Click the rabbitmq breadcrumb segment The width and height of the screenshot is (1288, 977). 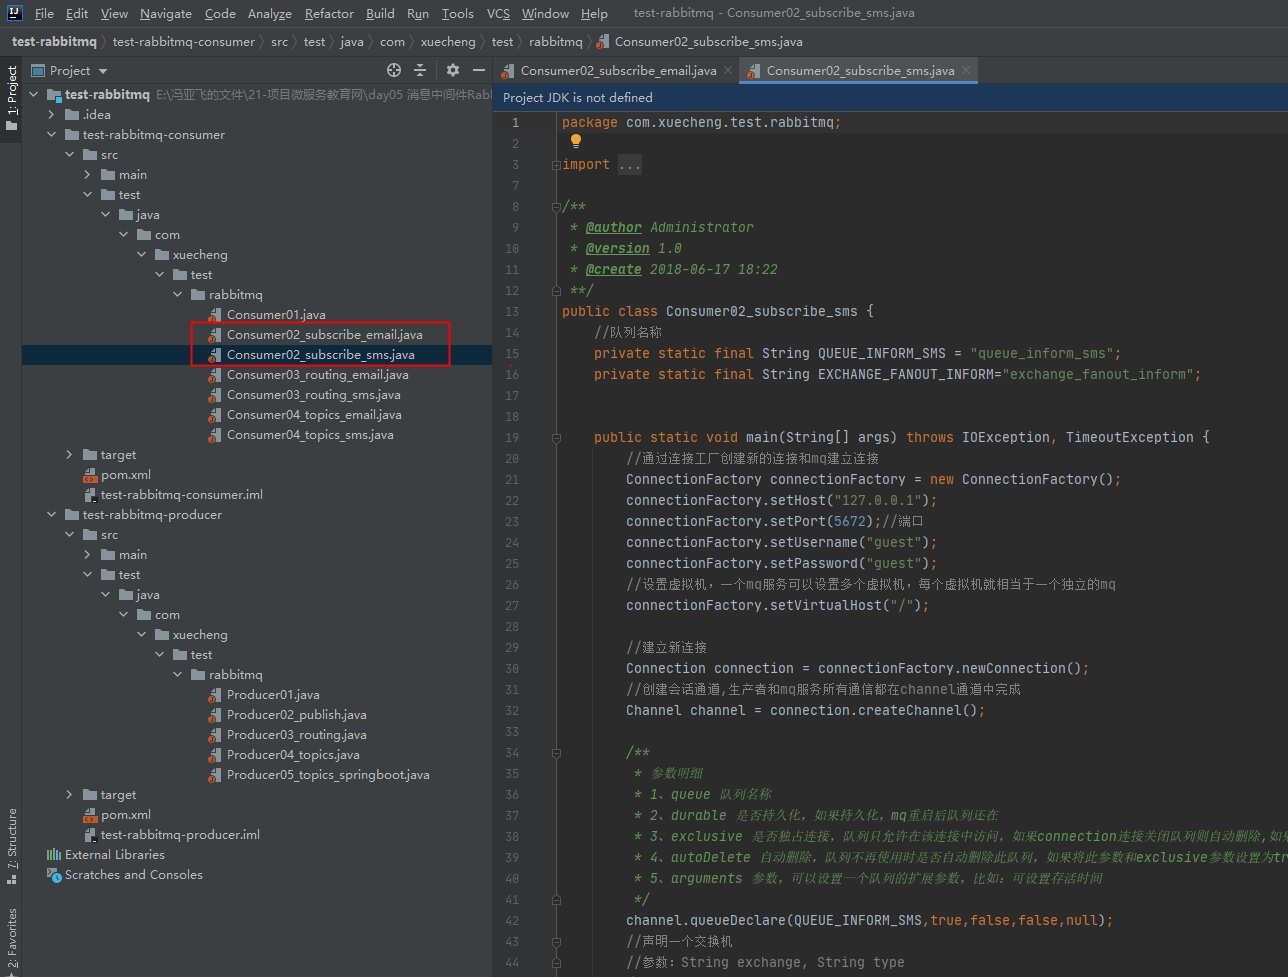(x=555, y=42)
